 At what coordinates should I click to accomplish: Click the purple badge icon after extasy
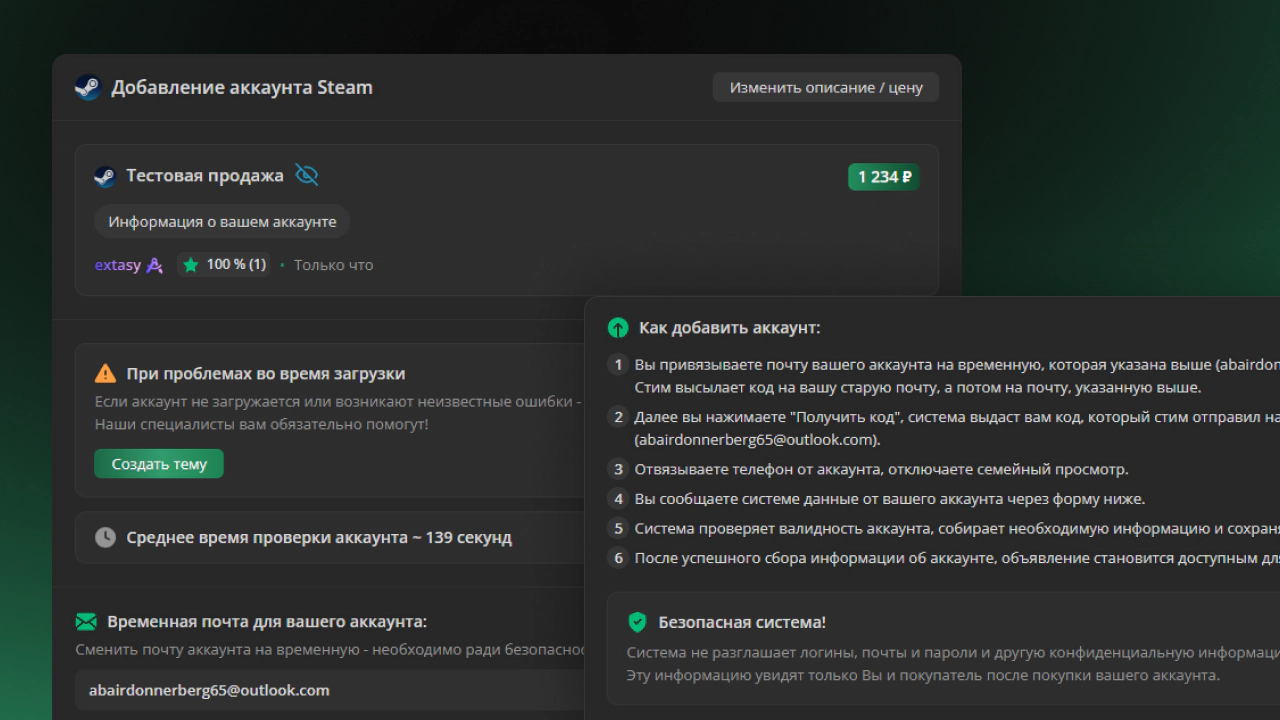(x=155, y=266)
